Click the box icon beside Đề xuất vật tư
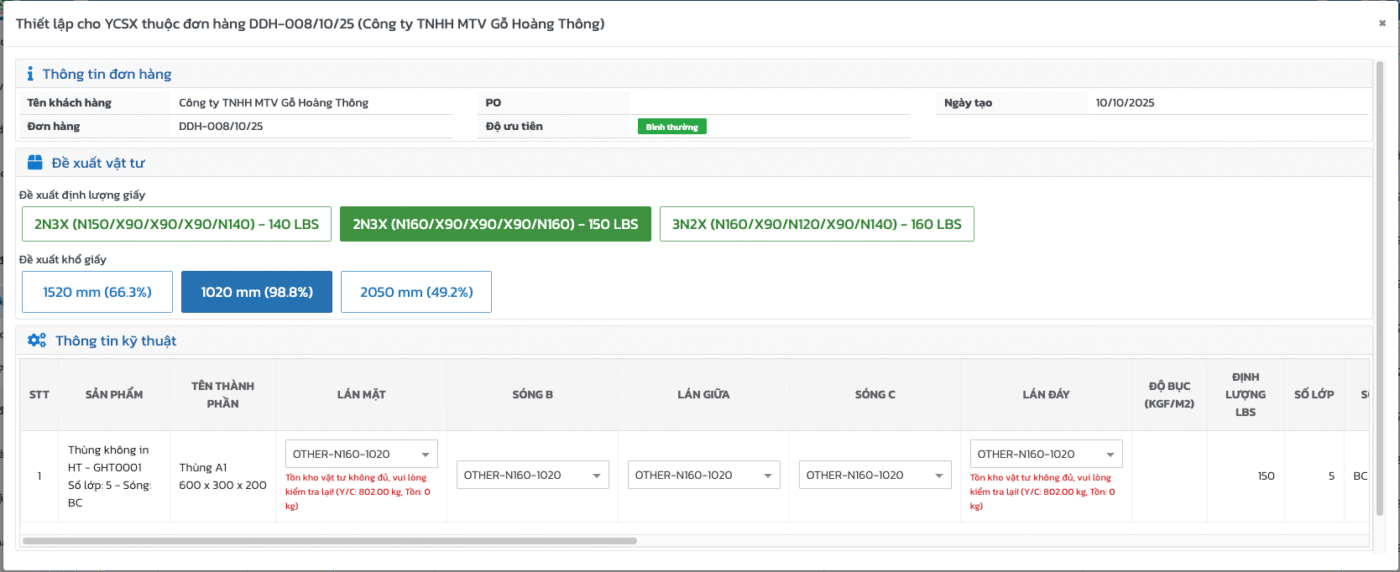 pos(35,163)
